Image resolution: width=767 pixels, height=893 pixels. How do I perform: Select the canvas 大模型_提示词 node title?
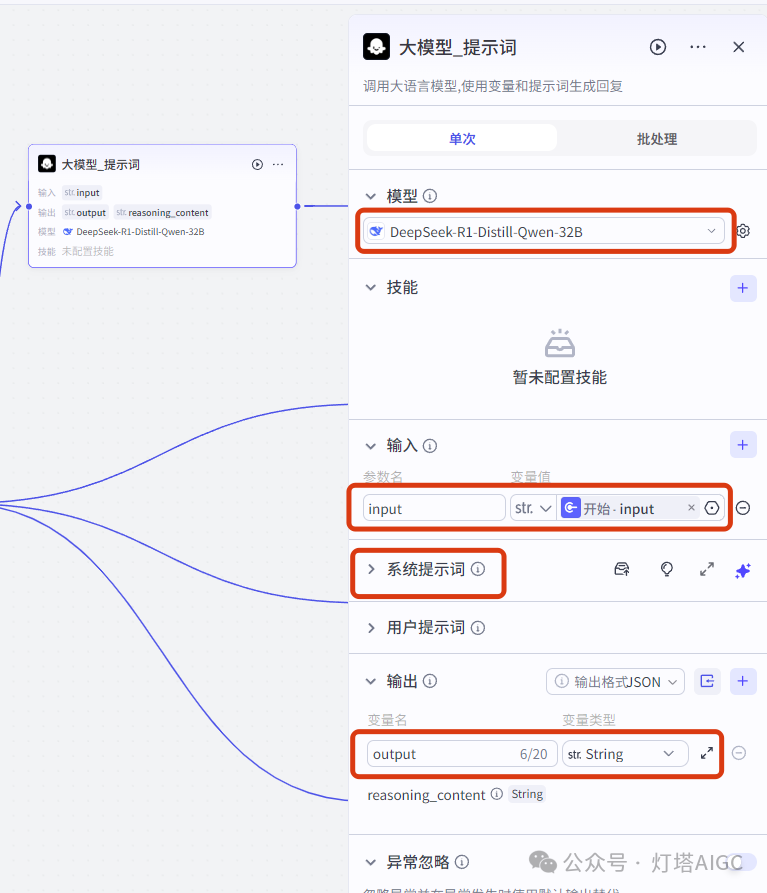click(100, 165)
